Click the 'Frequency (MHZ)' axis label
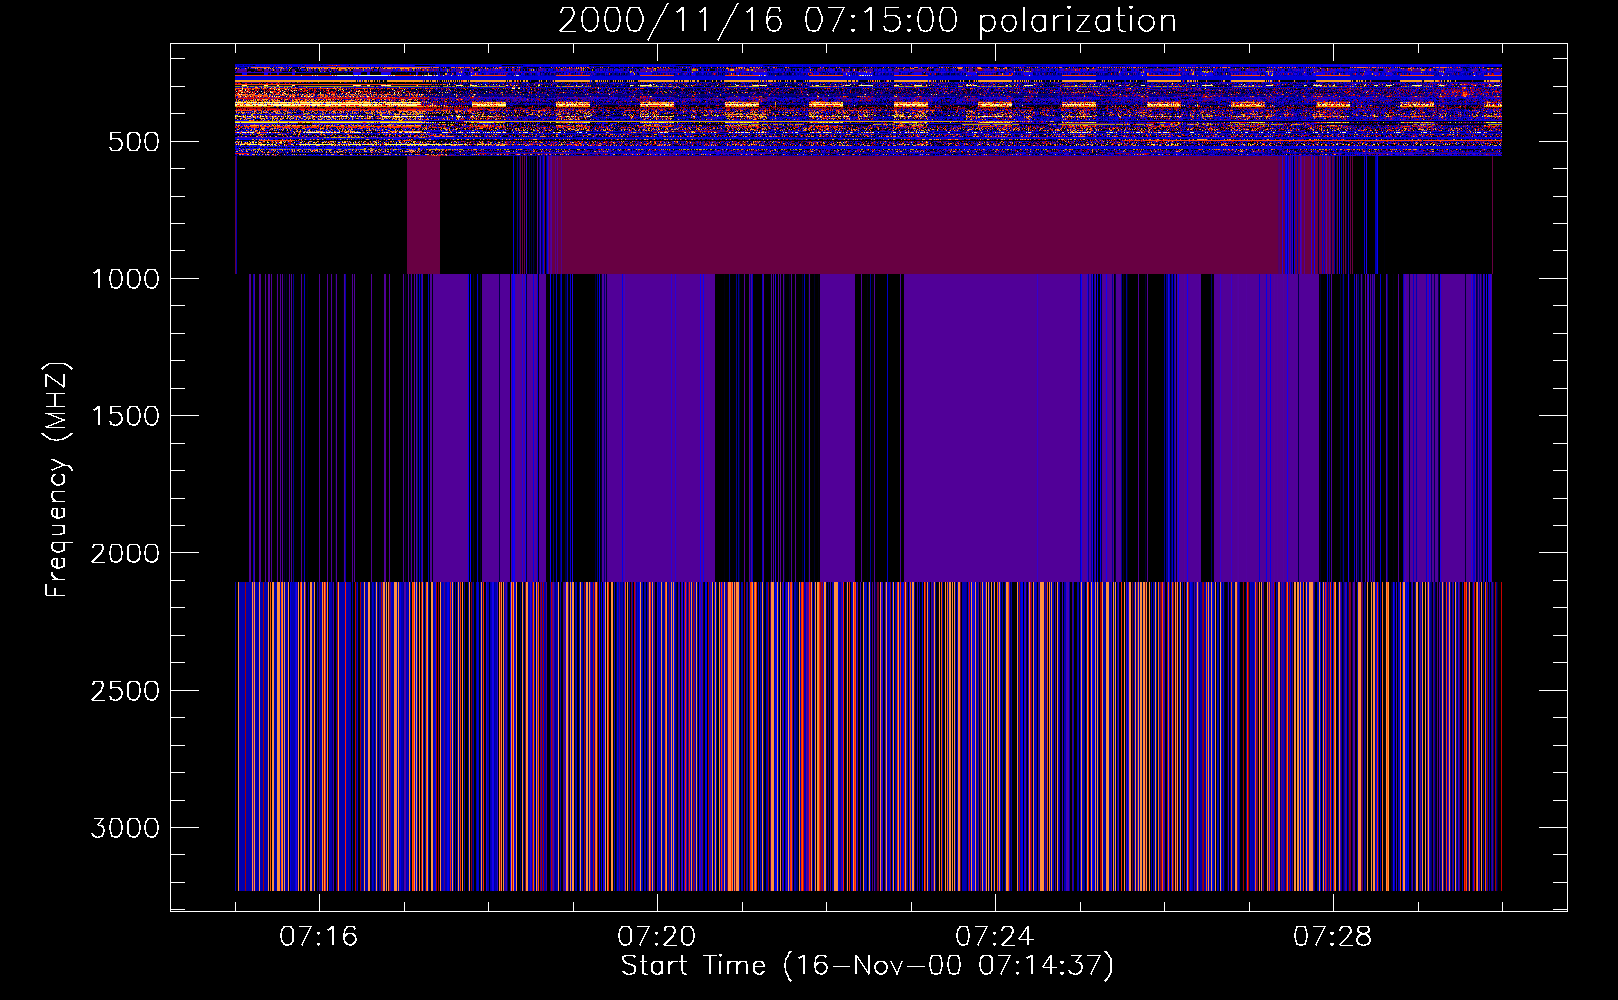This screenshot has width=1618, height=1000. 57,479
